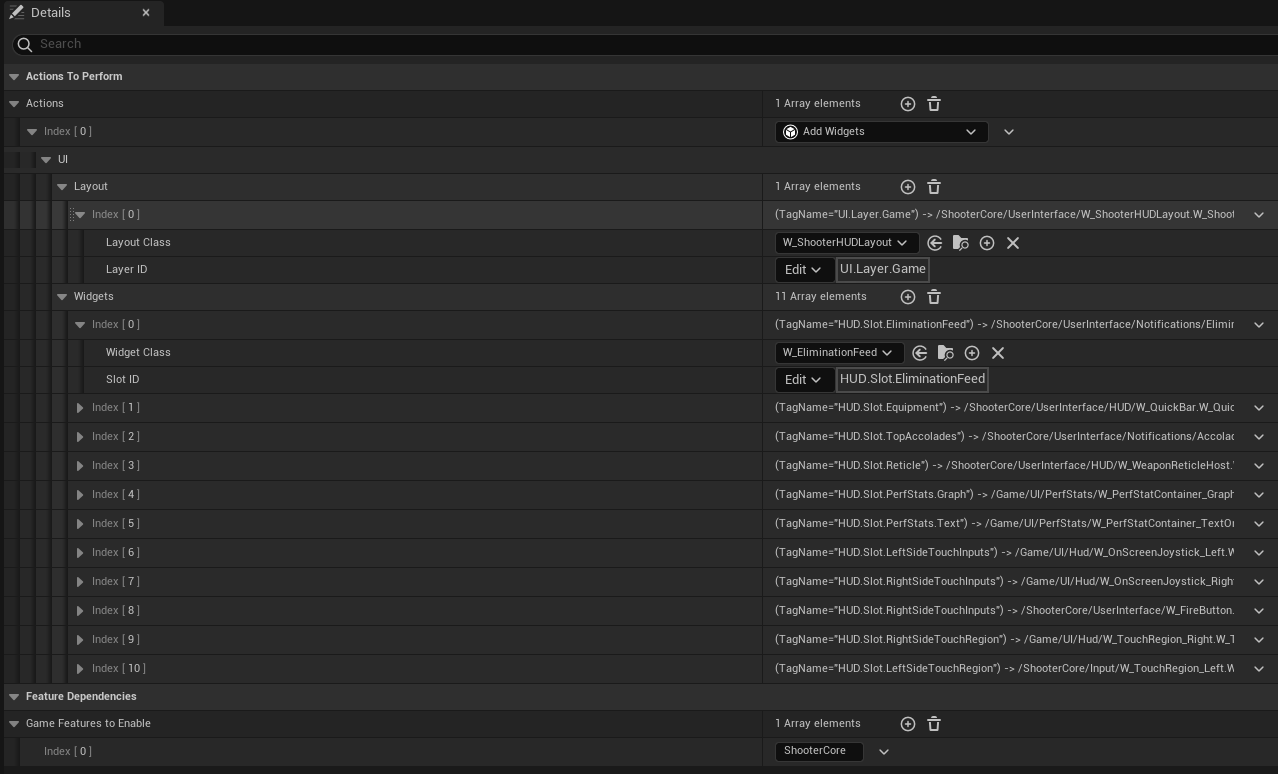Viewport: 1278px width, 774px height.
Task: Close the Details tab
Action: tap(146, 13)
